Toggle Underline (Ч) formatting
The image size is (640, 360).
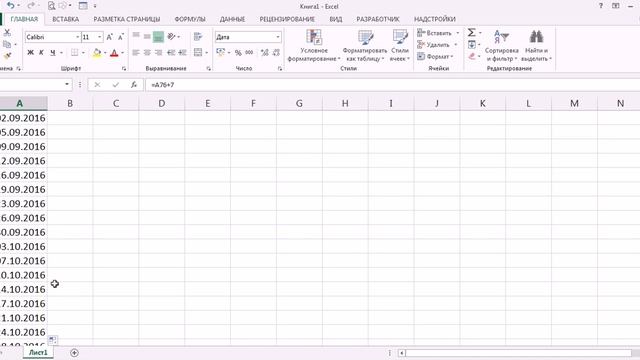coord(53,53)
